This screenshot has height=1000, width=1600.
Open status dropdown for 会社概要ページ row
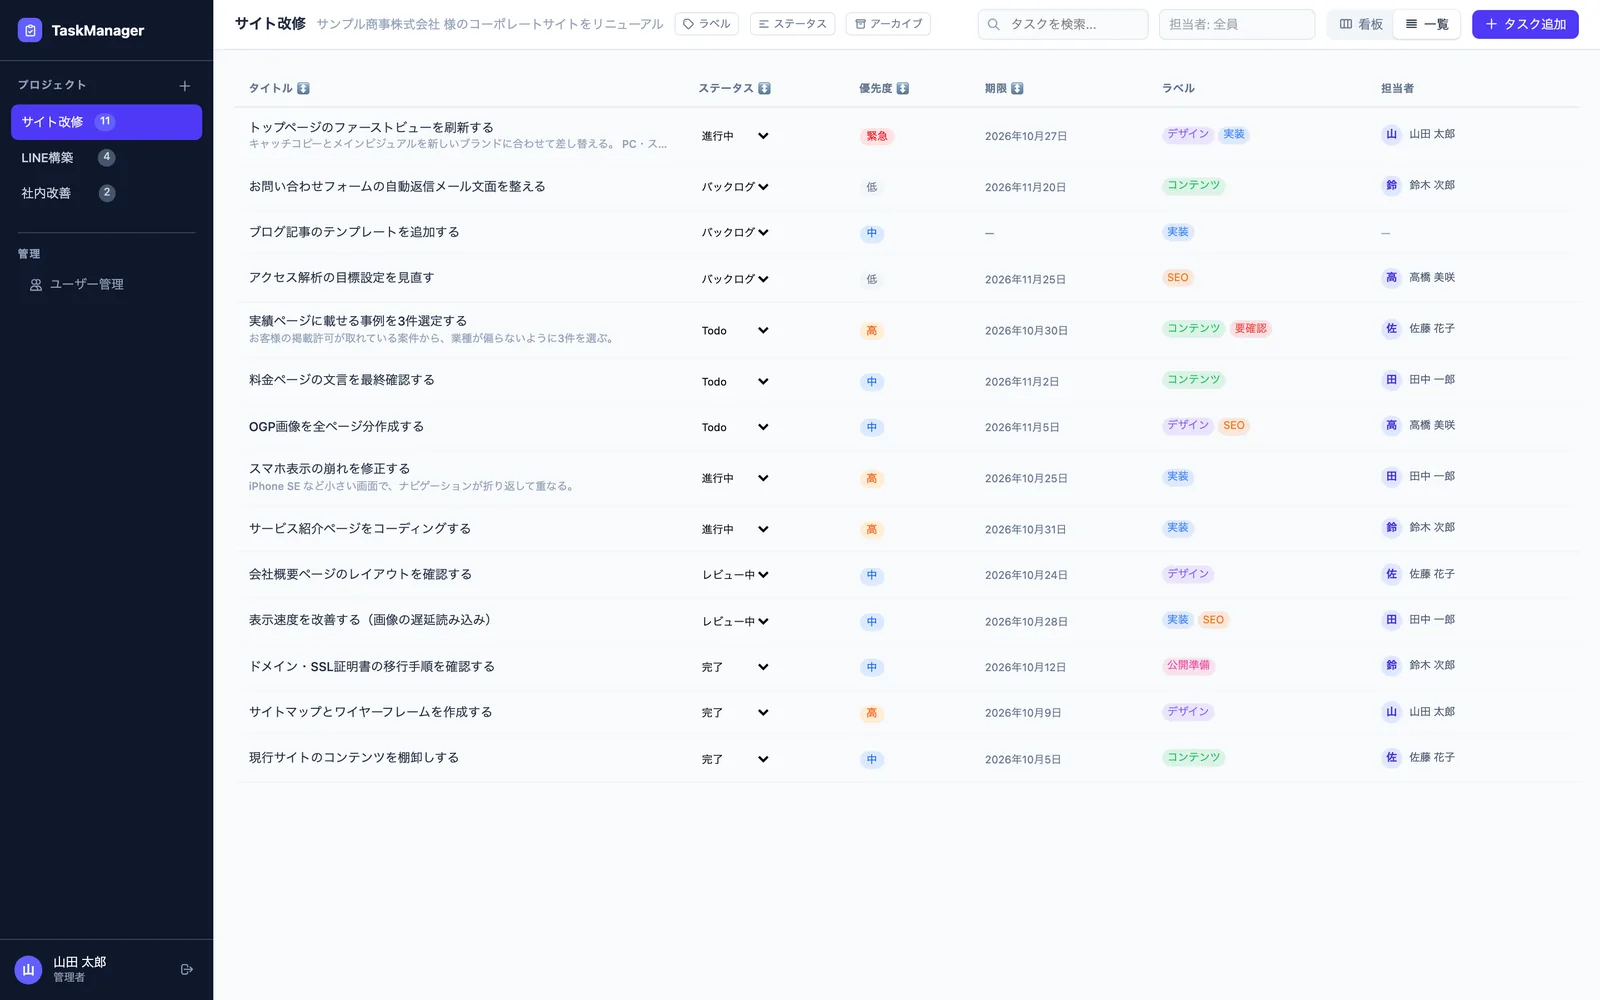click(735, 575)
